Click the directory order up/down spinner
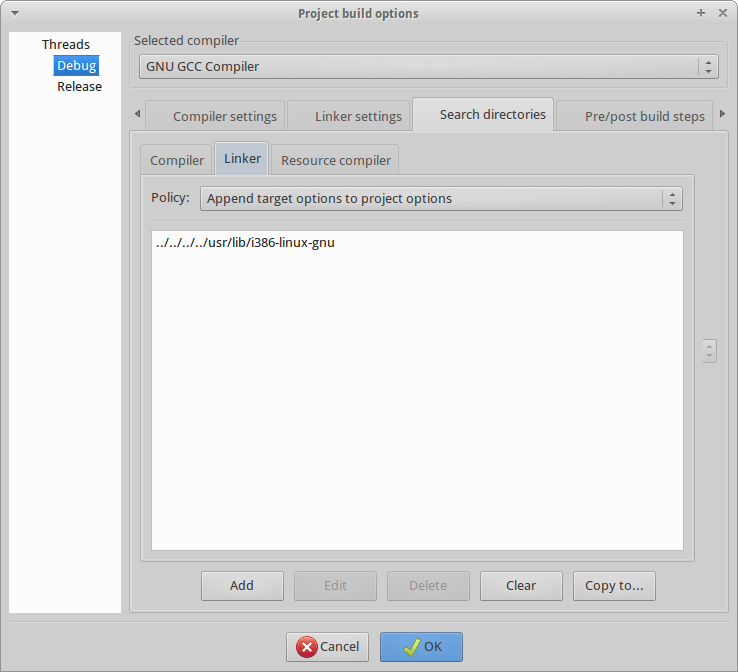Screen dimensions: 738x672 tap(709, 351)
